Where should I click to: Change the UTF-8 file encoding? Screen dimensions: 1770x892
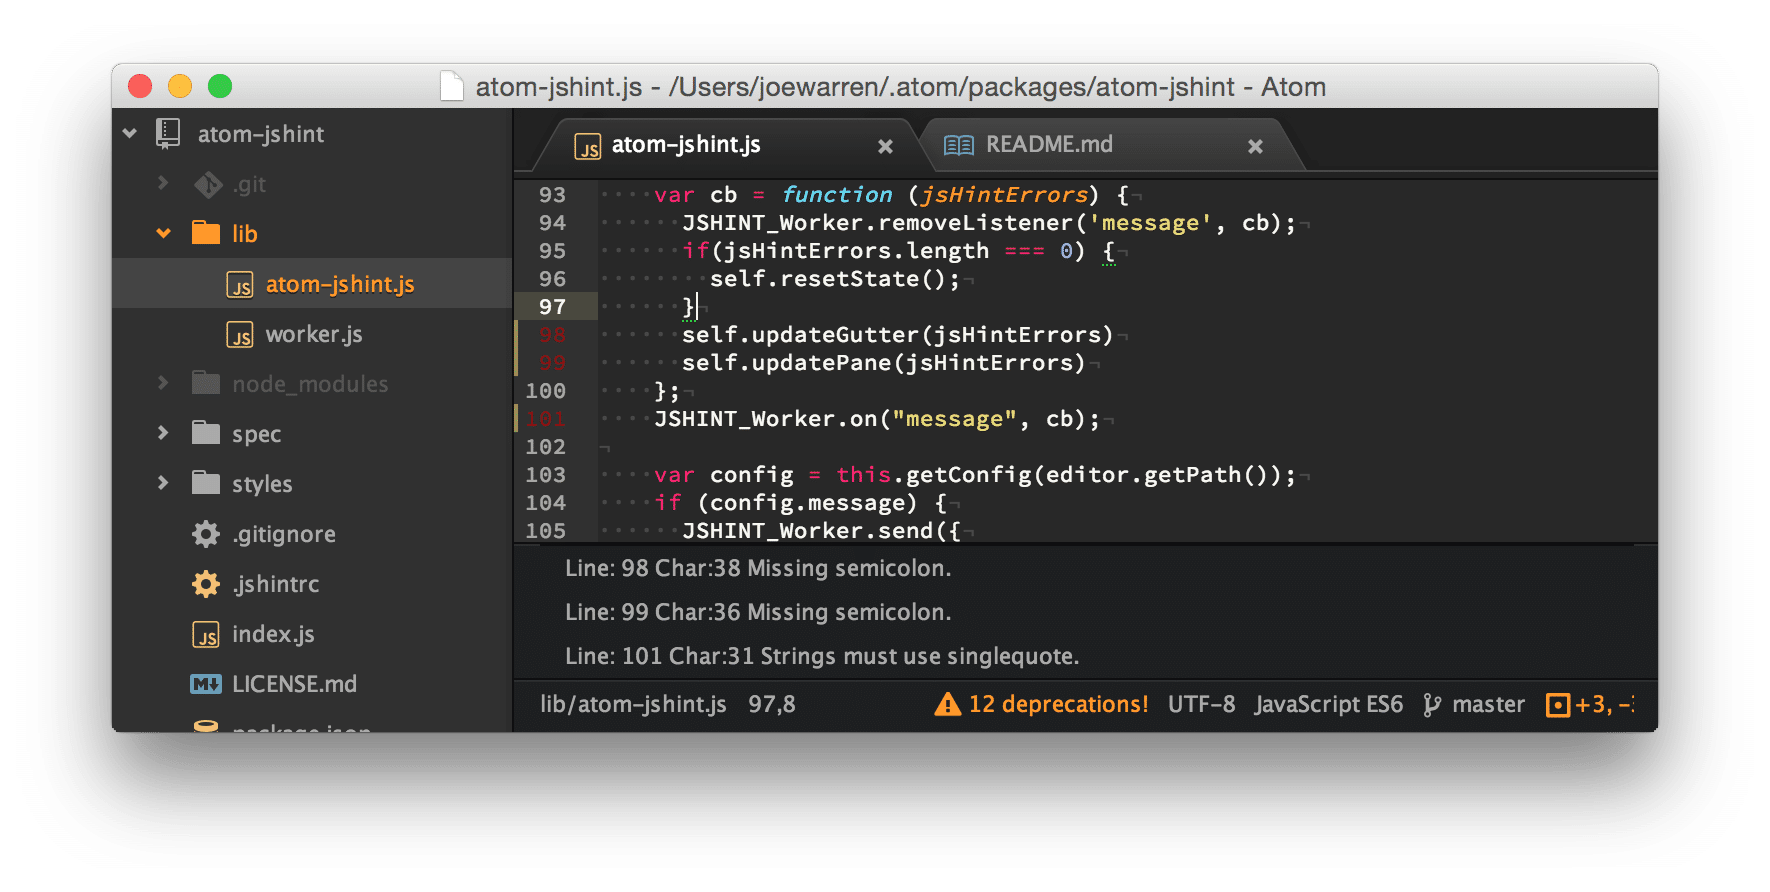coord(1201,704)
